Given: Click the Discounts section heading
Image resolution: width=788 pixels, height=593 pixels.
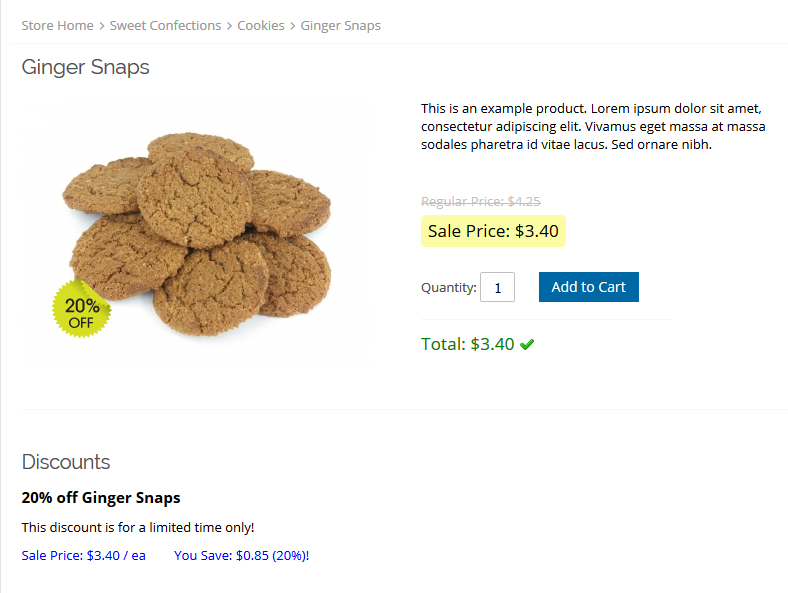Looking at the screenshot, I should pyautogui.click(x=66, y=462).
